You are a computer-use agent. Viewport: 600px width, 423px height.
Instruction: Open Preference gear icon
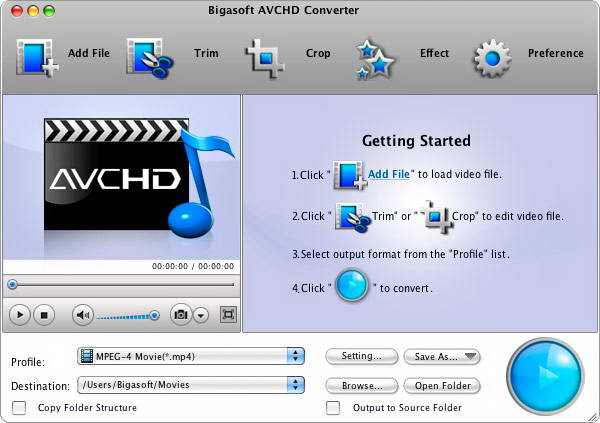pos(492,59)
